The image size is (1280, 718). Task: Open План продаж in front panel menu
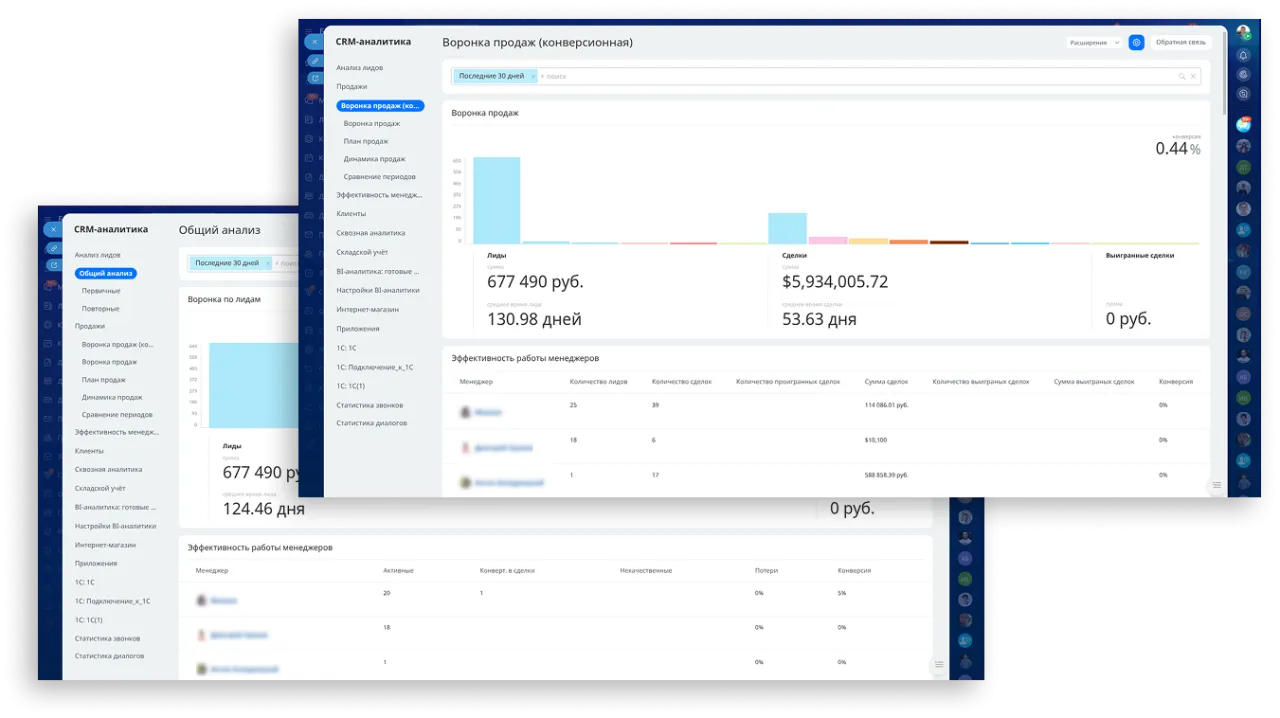[x=365, y=141]
